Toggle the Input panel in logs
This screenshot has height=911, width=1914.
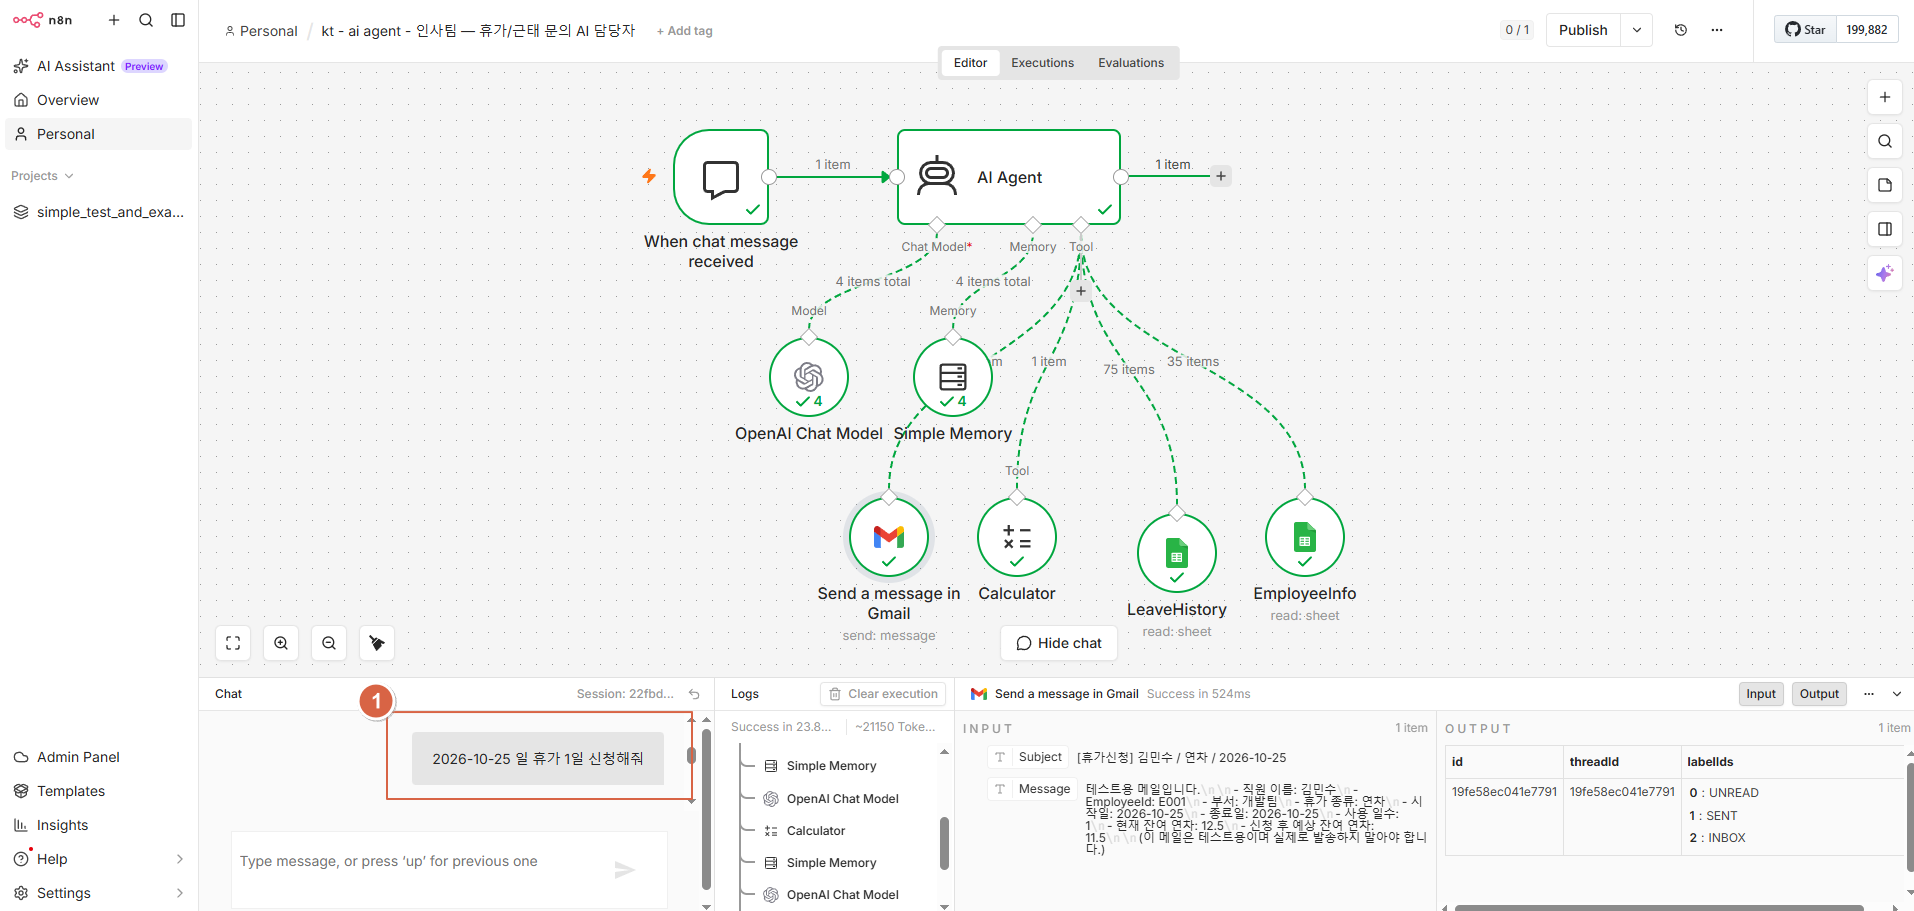tap(1761, 694)
